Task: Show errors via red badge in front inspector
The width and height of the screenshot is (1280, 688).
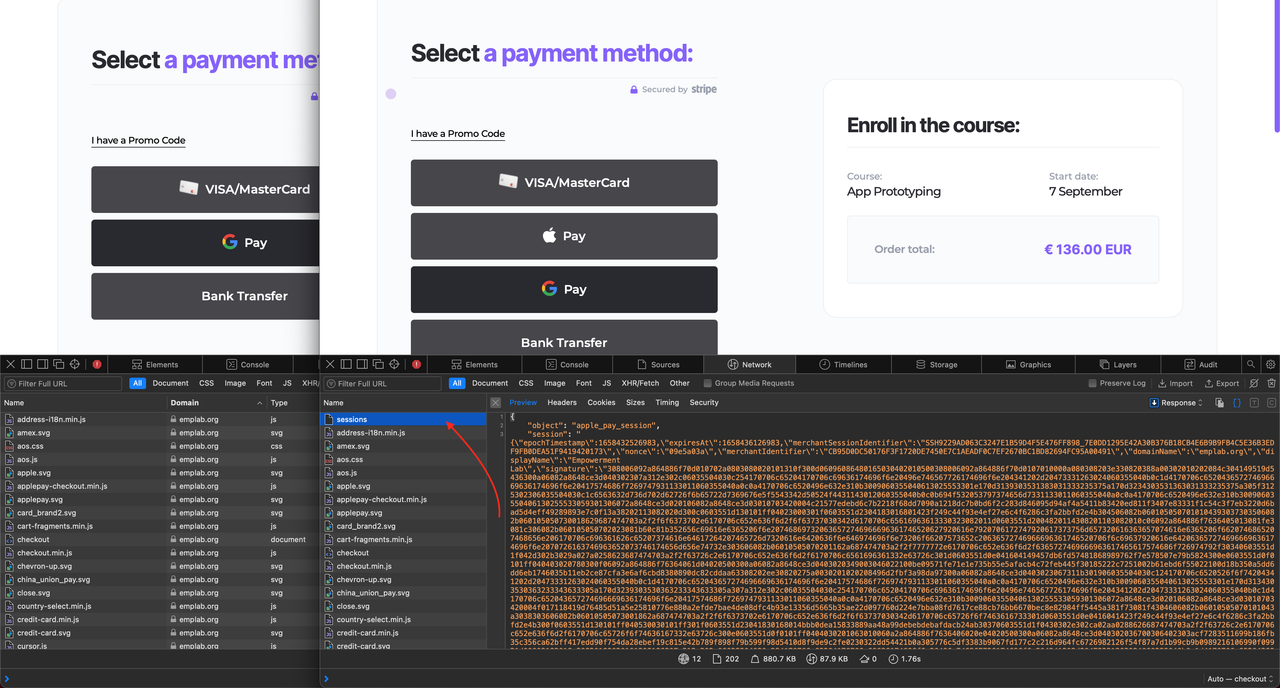Action: pyautogui.click(x=416, y=365)
